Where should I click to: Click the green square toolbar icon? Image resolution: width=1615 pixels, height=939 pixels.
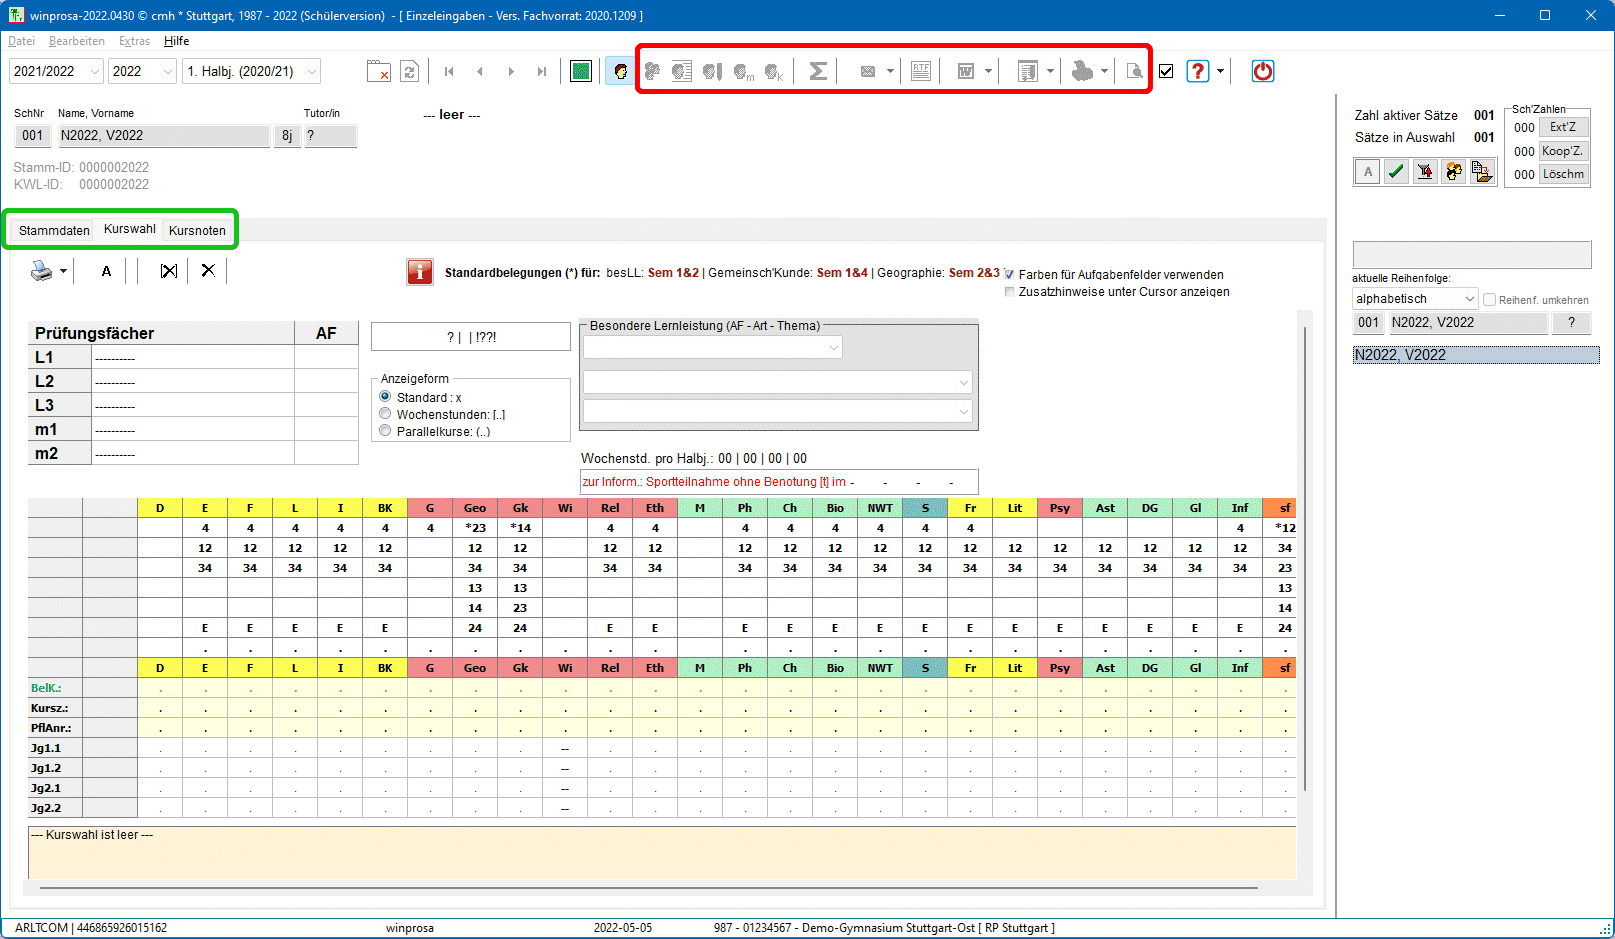(580, 71)
